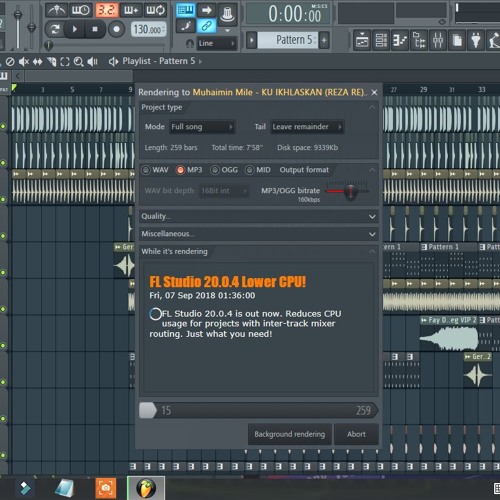
Task: Toggle the 3.2 countdown before recording
Action: [106, 10]
